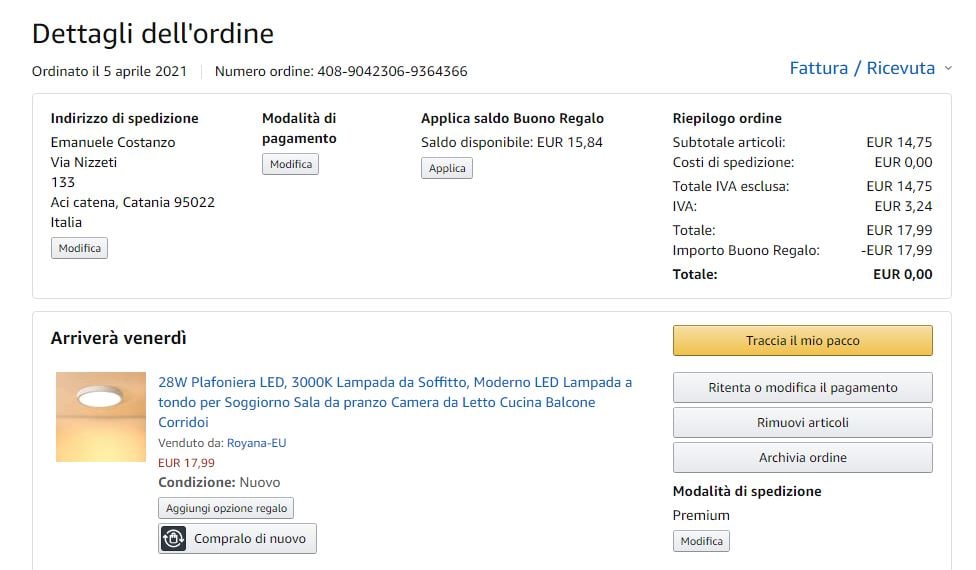Screen dimensions: 976x570
Task: Select the Rimuovi articoli button
Action: click(x=802, y=422)
